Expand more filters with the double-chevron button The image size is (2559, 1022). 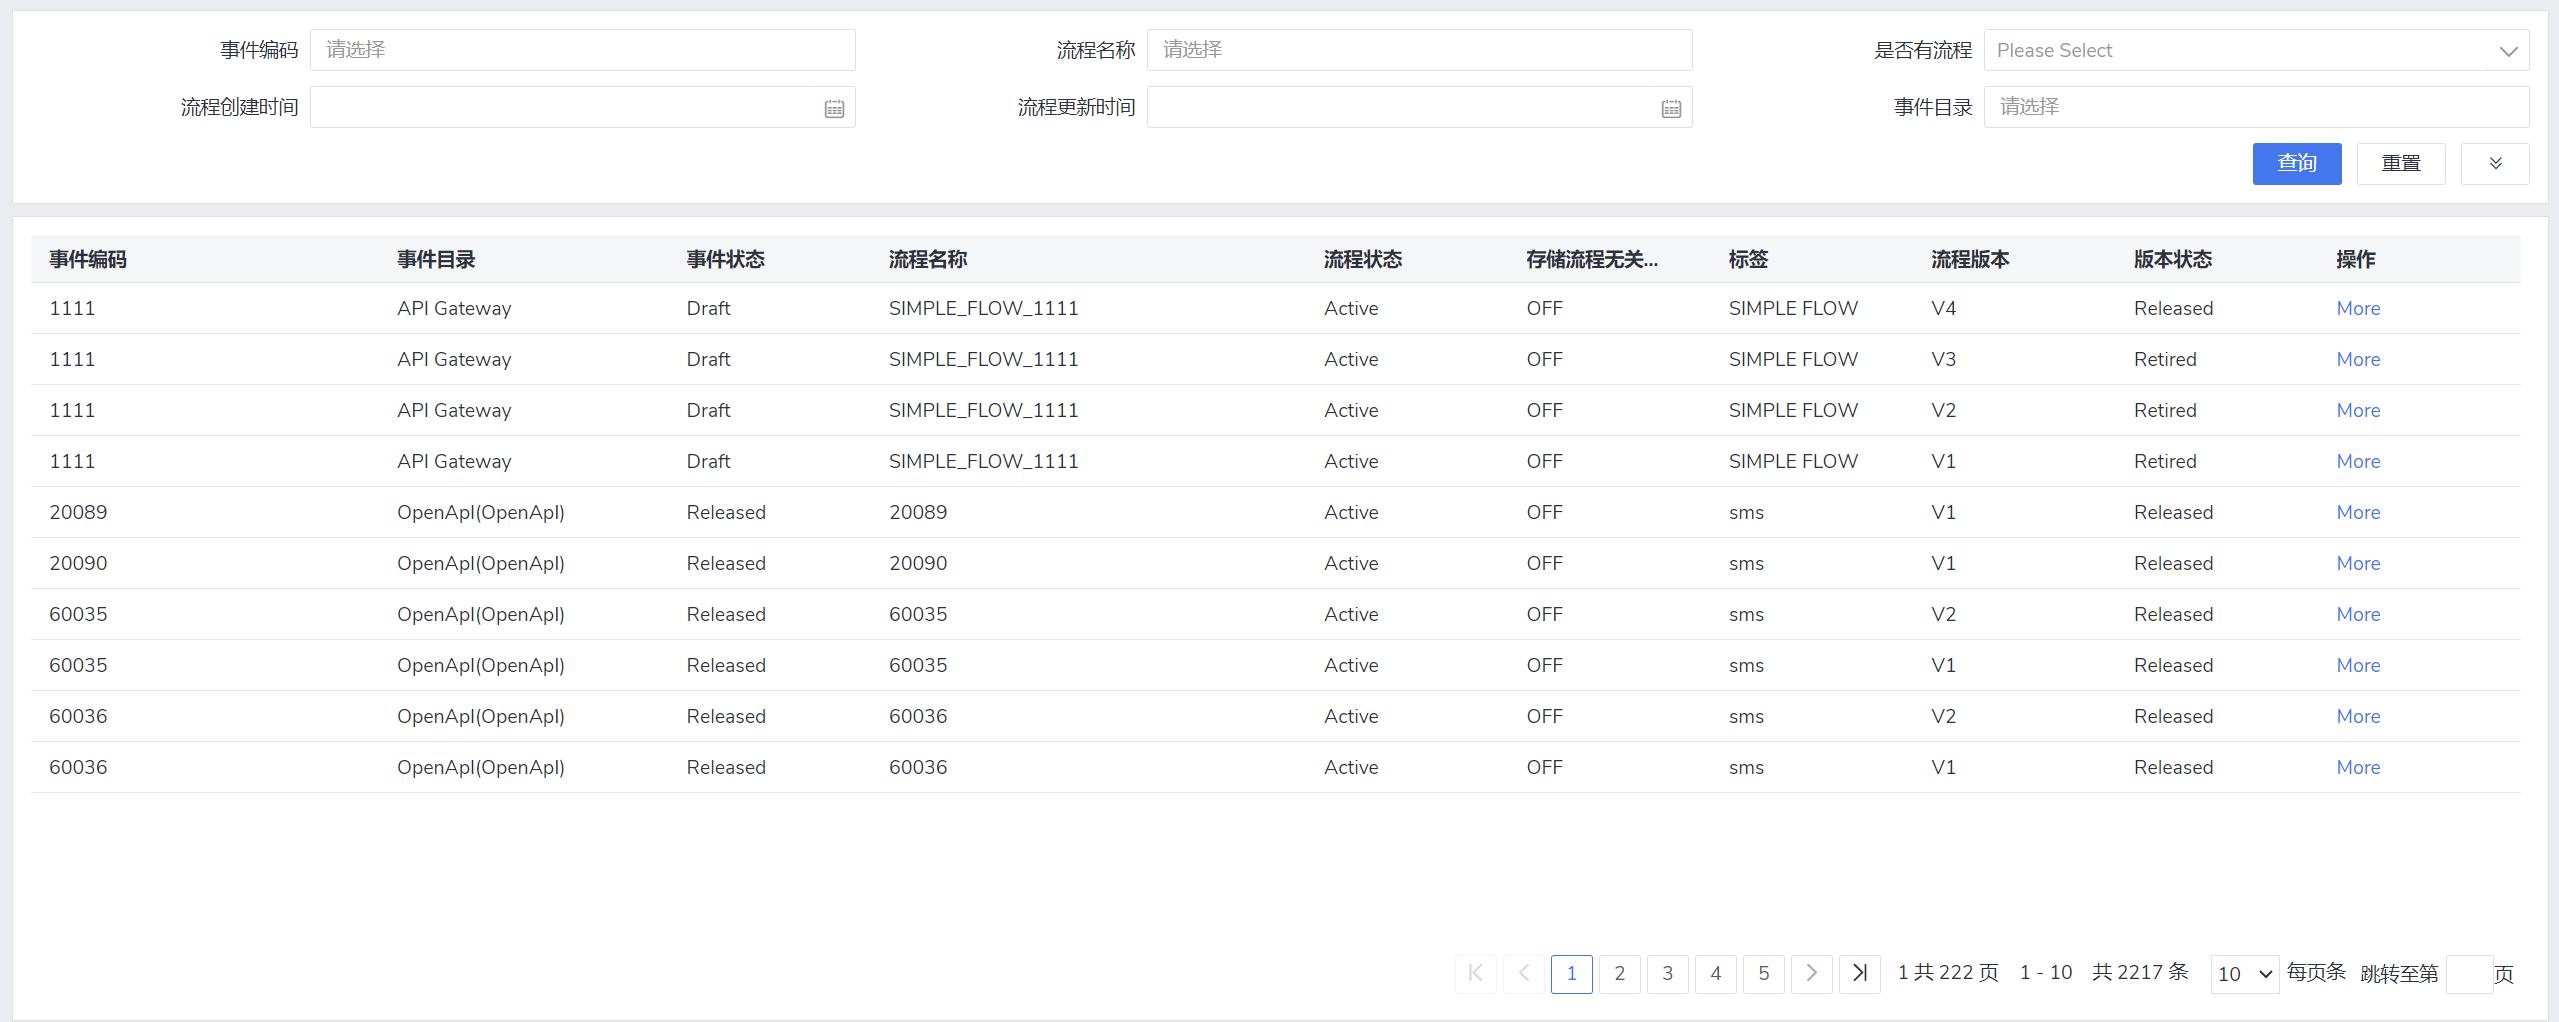coord(2495,164)
